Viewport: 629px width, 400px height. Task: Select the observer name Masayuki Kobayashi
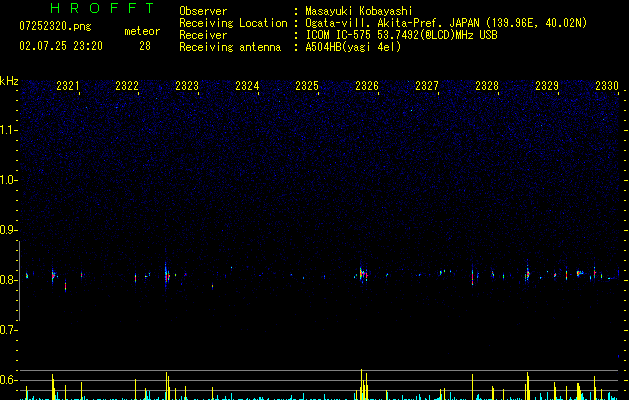coord(359,11)
